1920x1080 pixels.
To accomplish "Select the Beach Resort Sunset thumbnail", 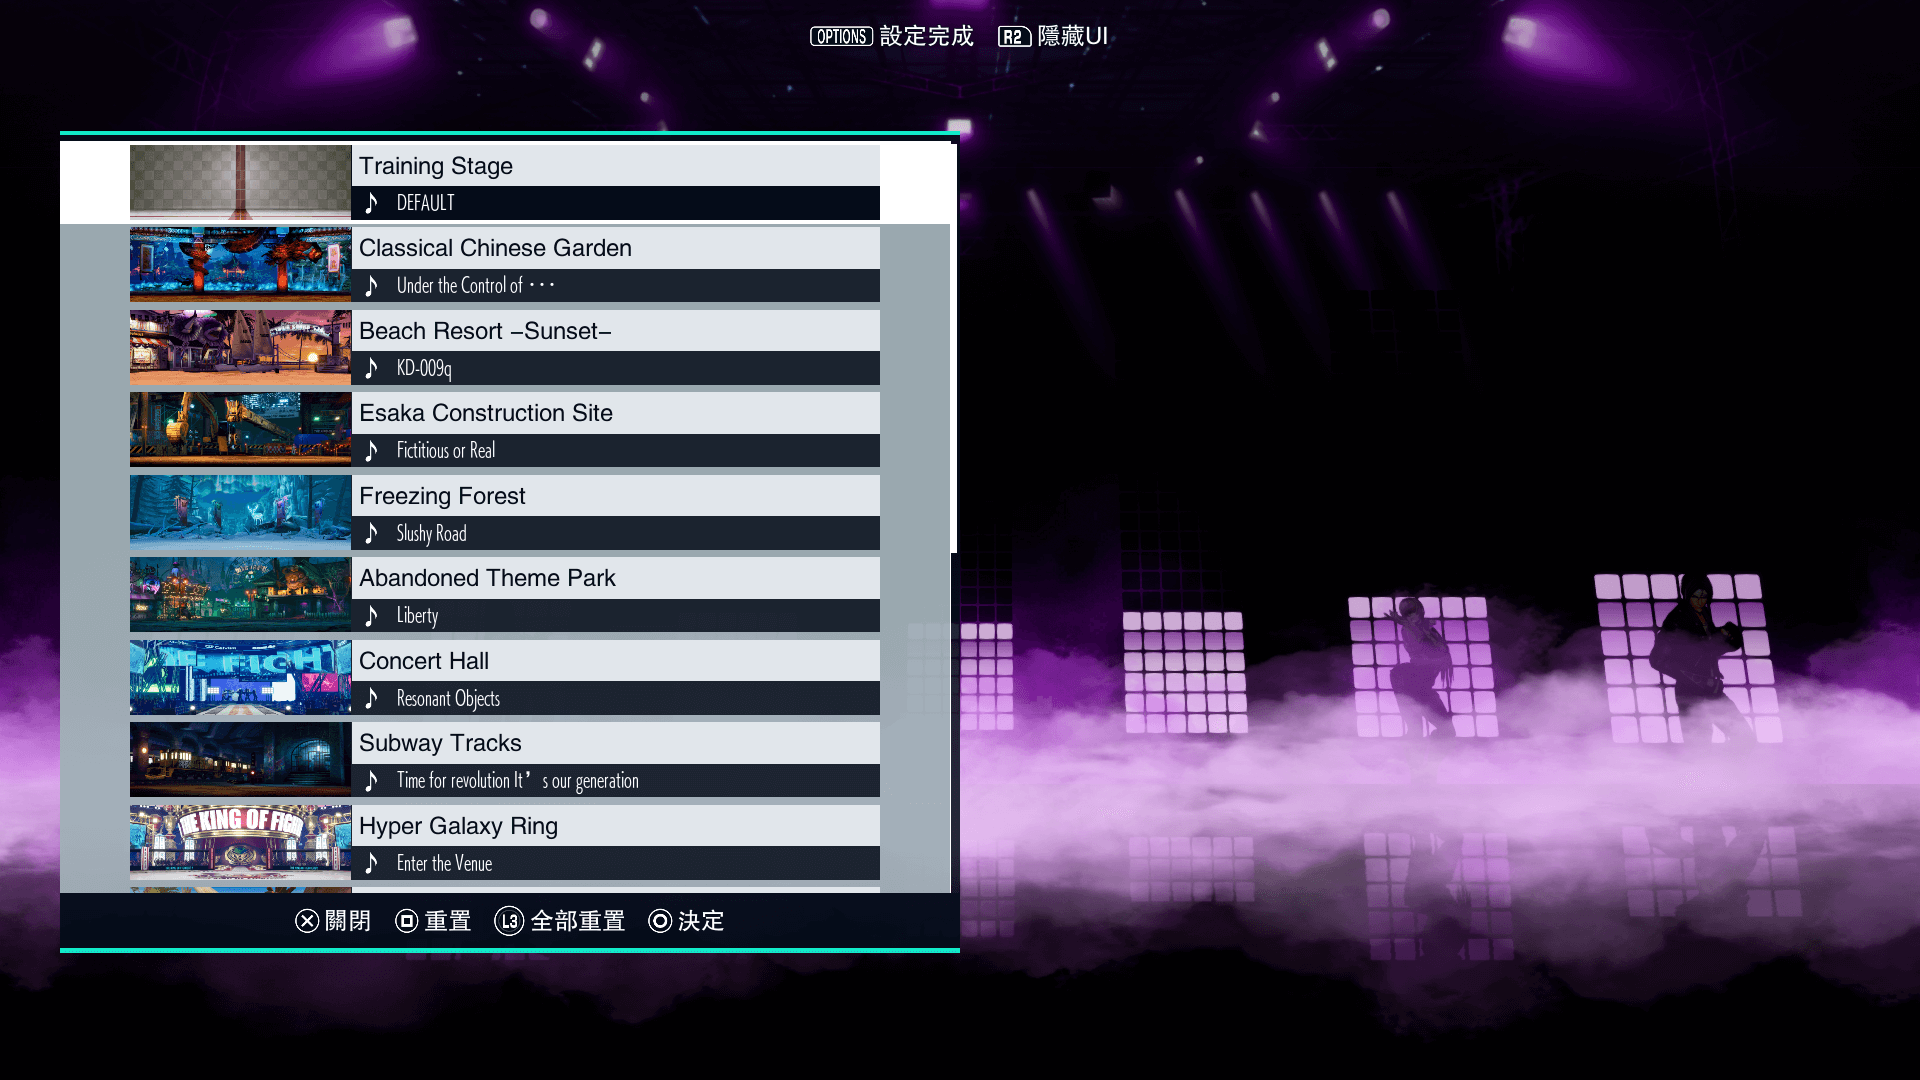I will [x=241, y=347].
